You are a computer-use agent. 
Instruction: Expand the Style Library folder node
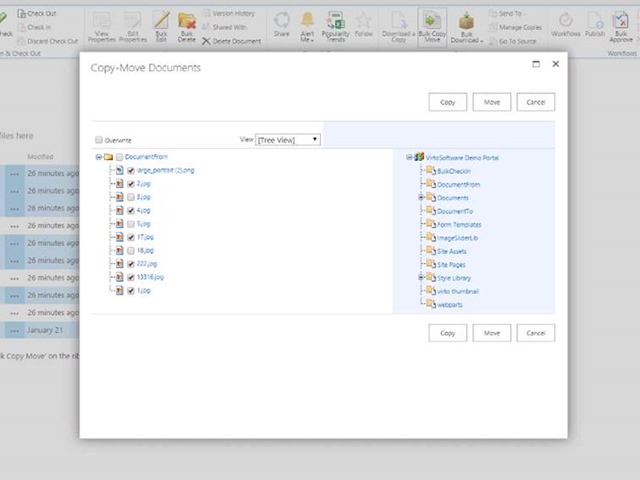coord(421,278)
